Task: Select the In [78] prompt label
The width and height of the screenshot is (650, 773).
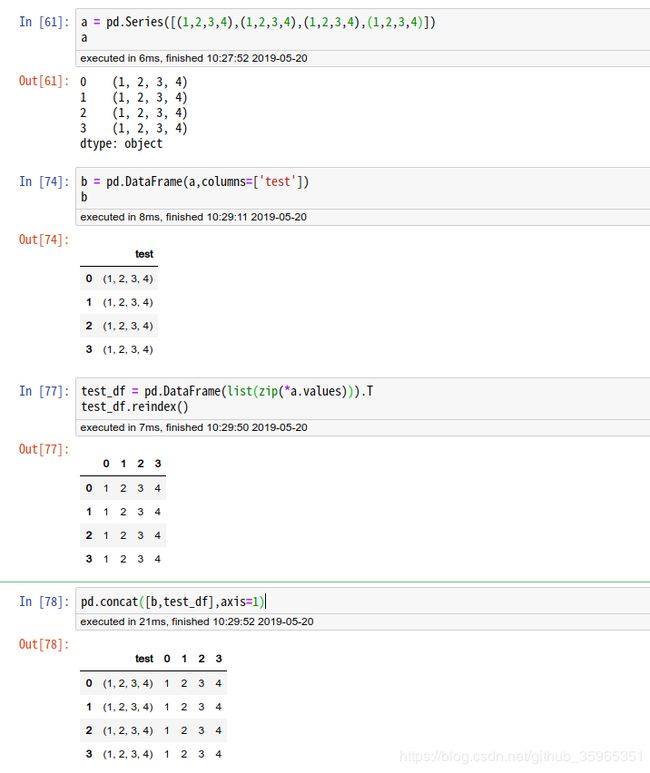Action: tap(44, 601)
